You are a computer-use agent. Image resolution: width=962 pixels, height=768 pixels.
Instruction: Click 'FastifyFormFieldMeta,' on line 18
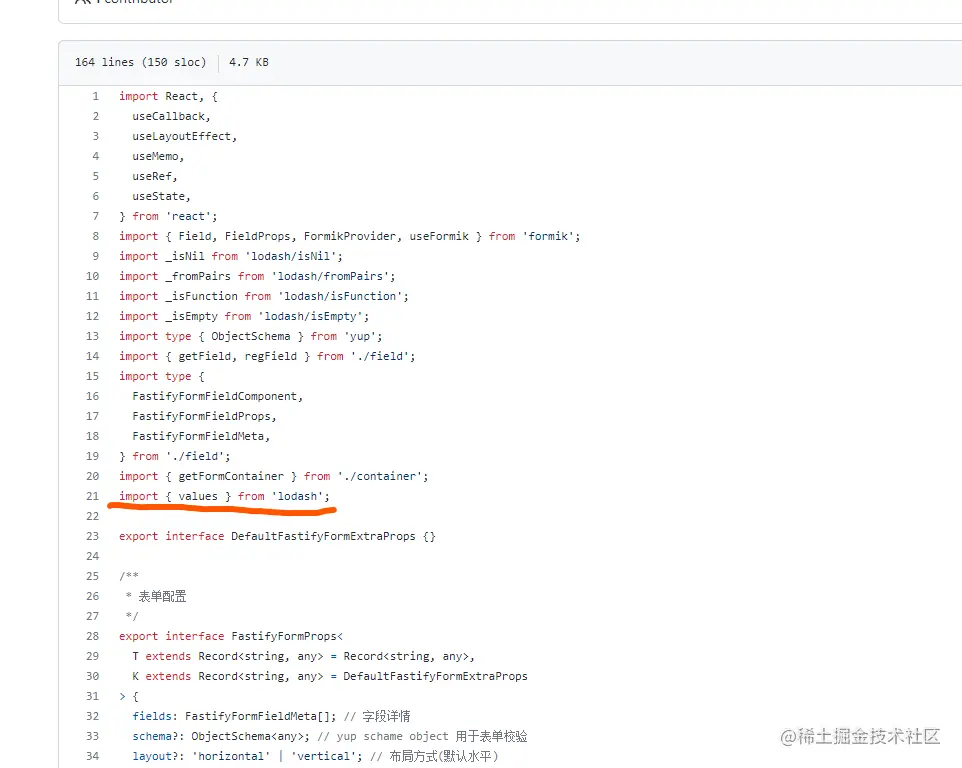201,436
